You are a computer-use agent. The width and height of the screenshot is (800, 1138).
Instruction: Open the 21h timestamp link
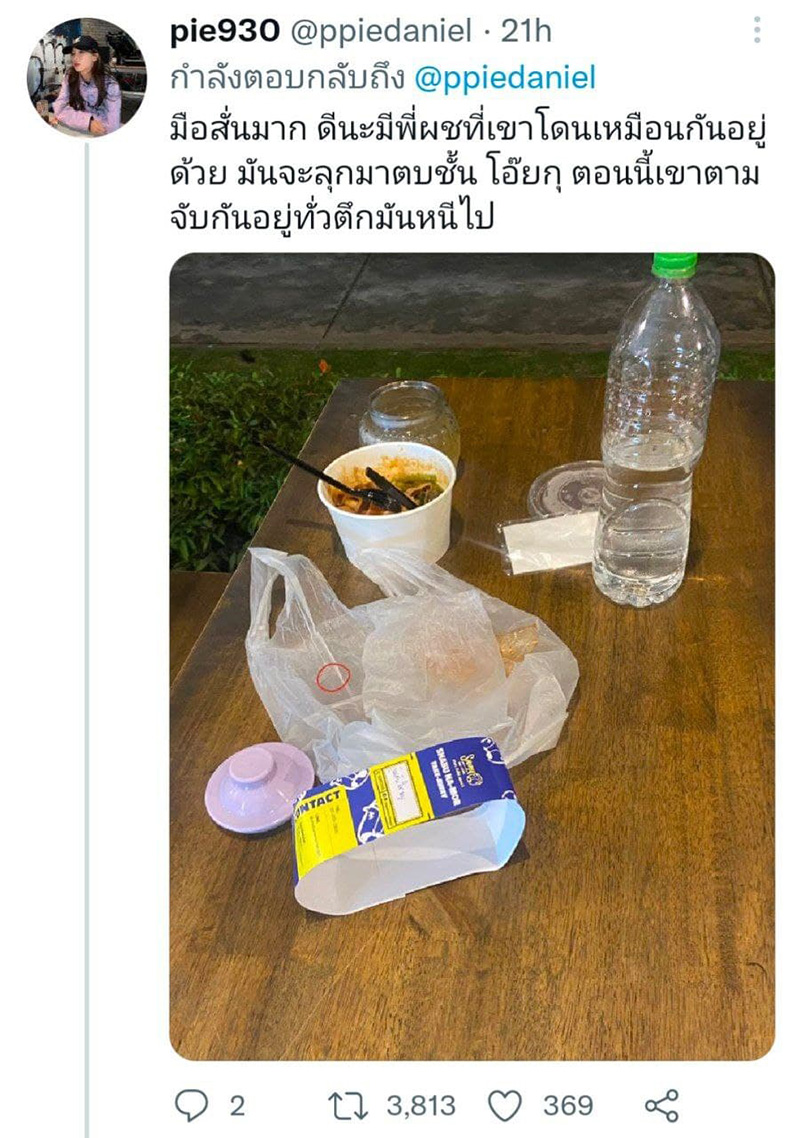click(526, 31)
